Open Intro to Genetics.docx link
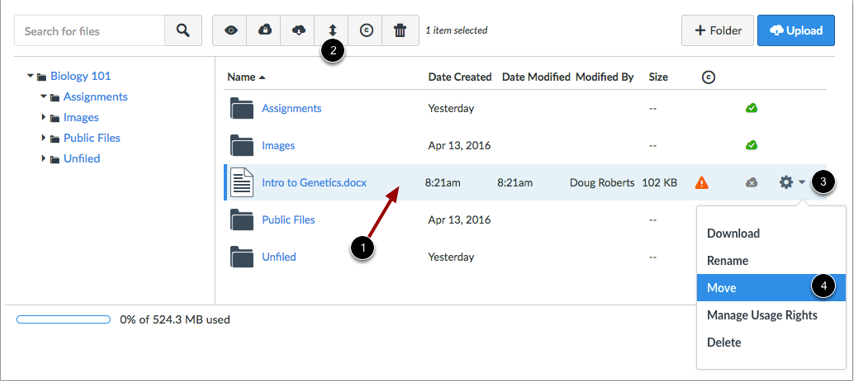 click(314, 183)
